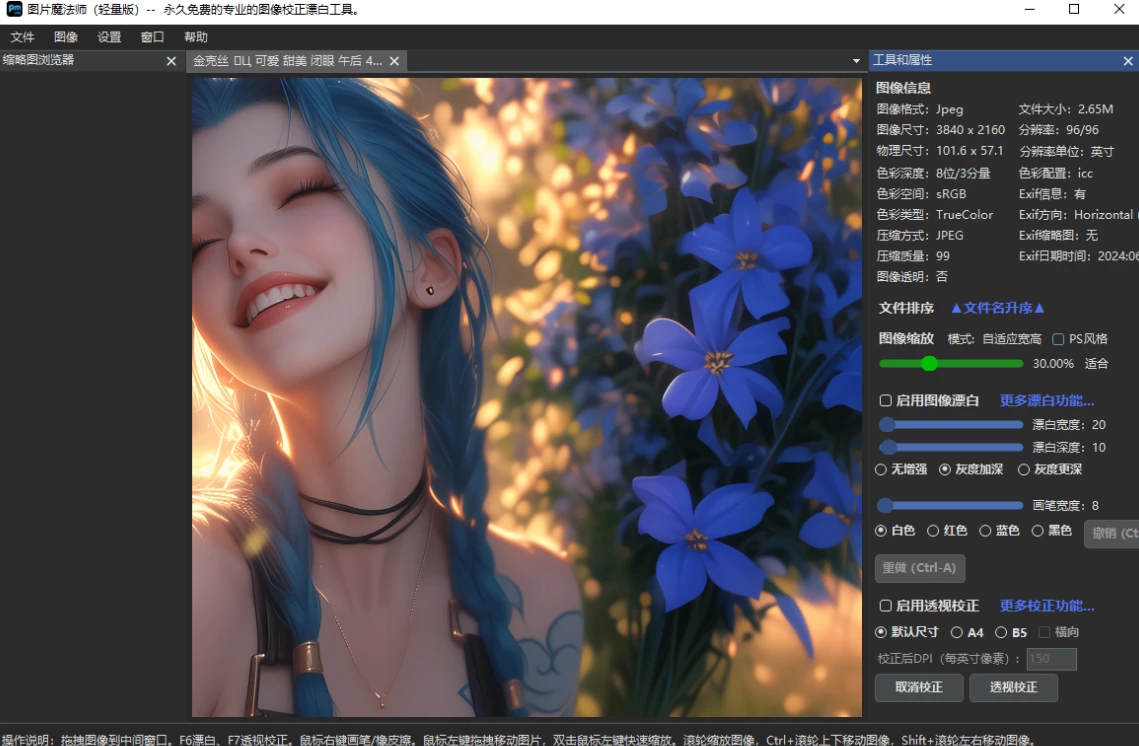The image size is (1139, 746).
Task: Click the 重做 (Ctrl-A) button
Action: pyautogui.click(x=920, y=568)
